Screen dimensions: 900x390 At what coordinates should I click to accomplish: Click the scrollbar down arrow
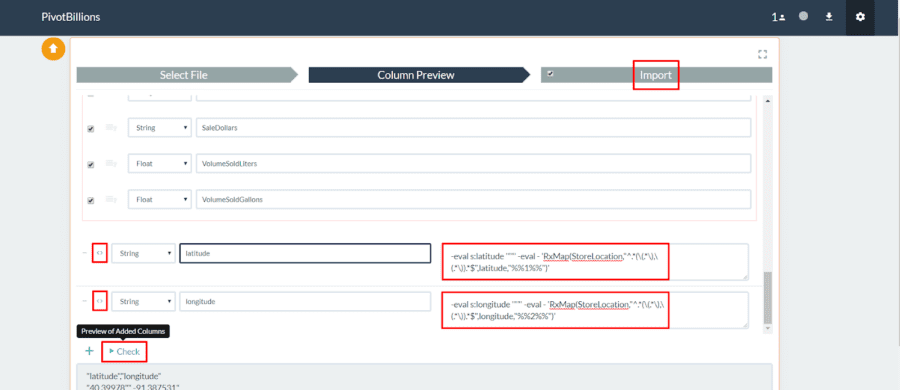tap(767, 329)
